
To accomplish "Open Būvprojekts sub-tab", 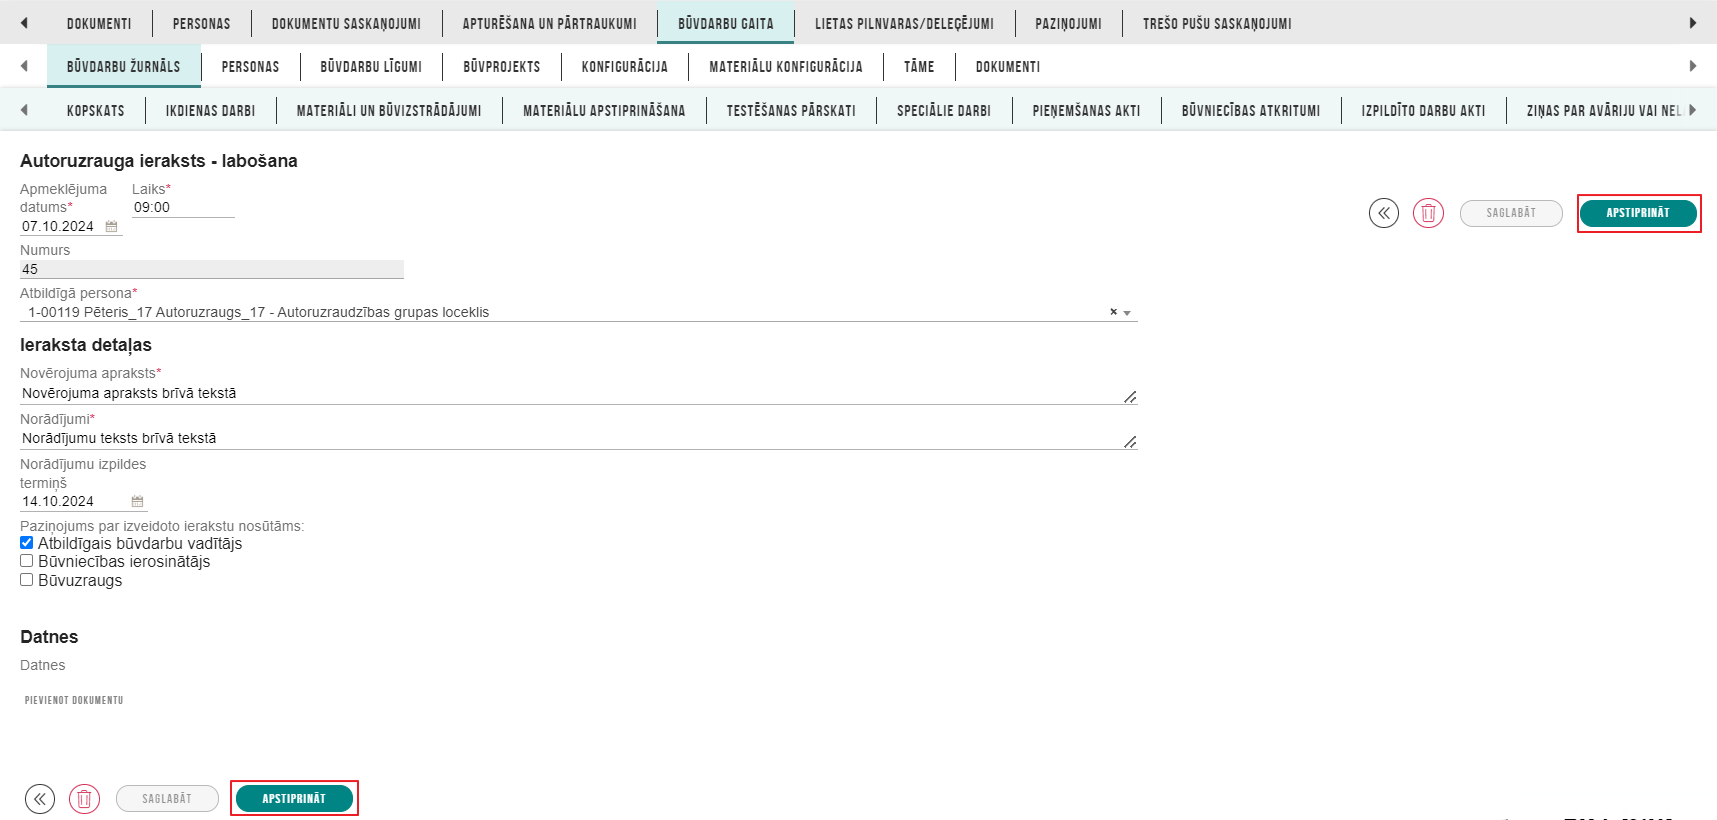I will [x=502, y=66].
